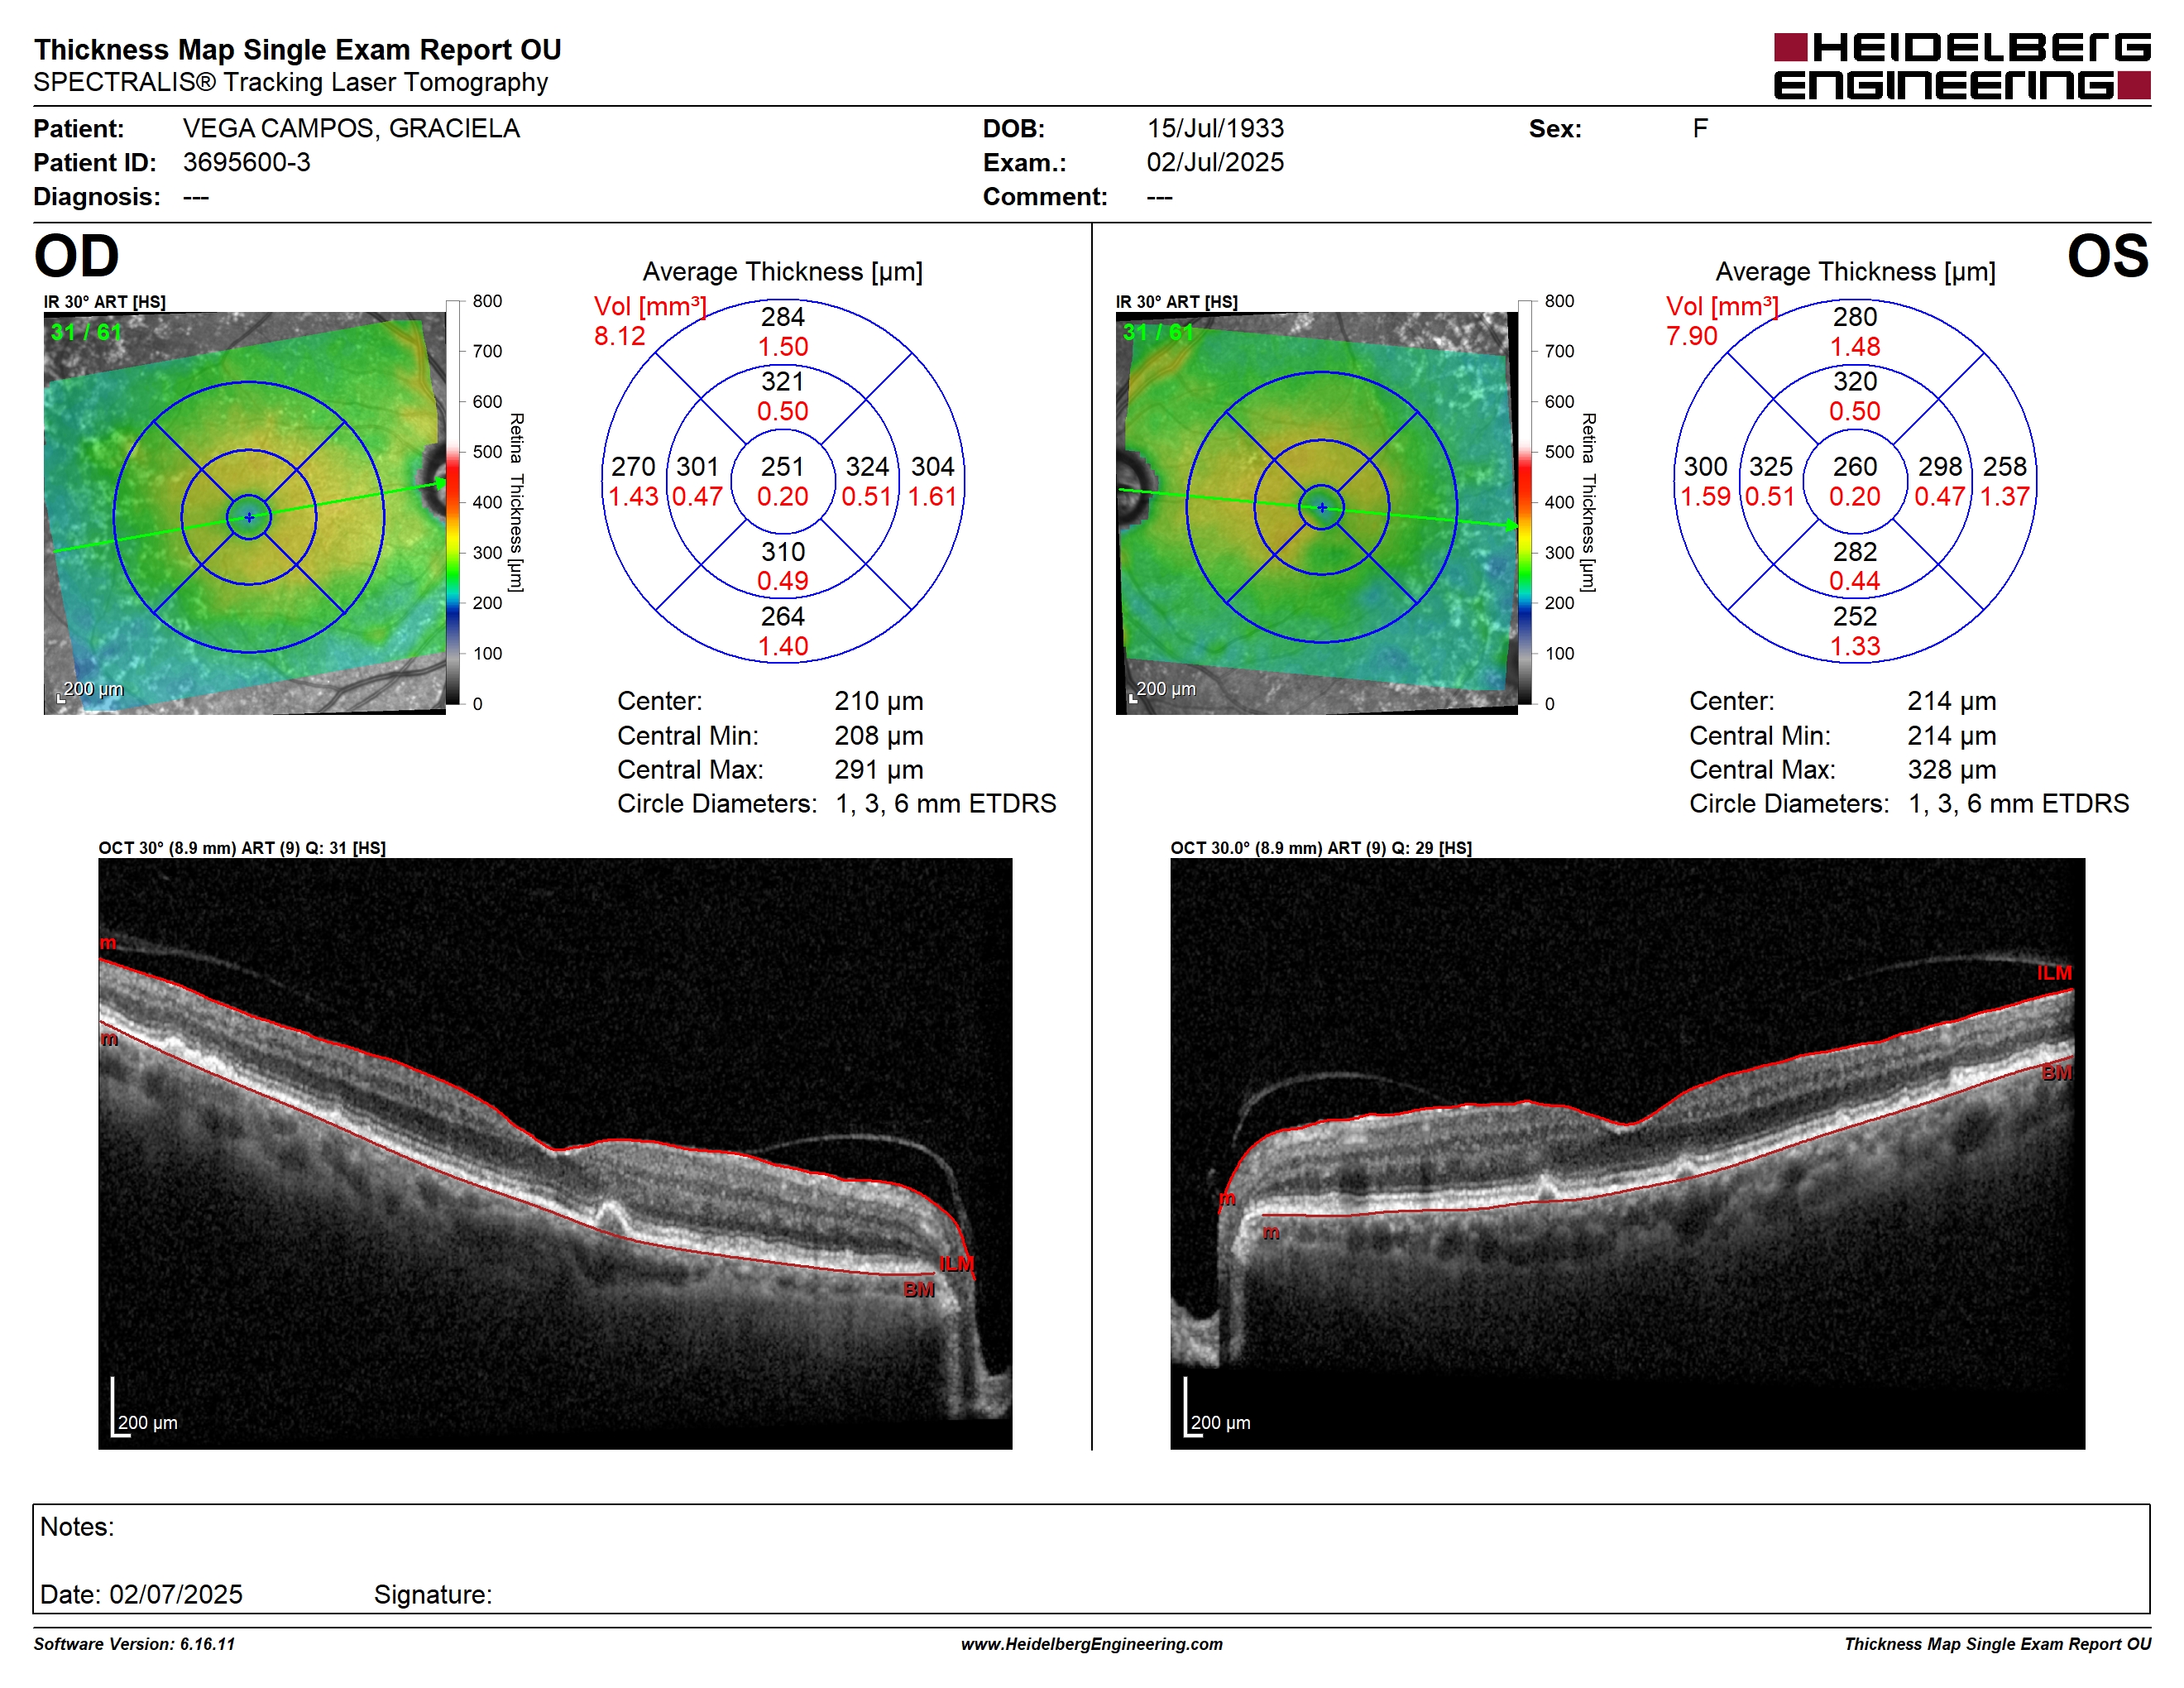The width and height of the screenshot is (2184, 1688).
Task: Click the report title Thickness Map Single Exam Report OU
Action: coord(297,50)
